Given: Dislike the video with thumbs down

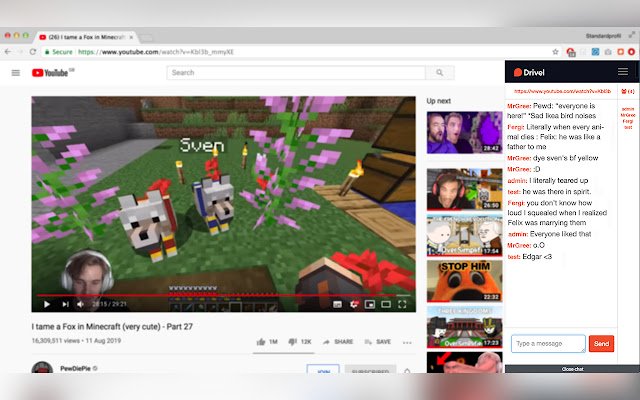Looking at the screenshot, I should click(x=300, y=342).
